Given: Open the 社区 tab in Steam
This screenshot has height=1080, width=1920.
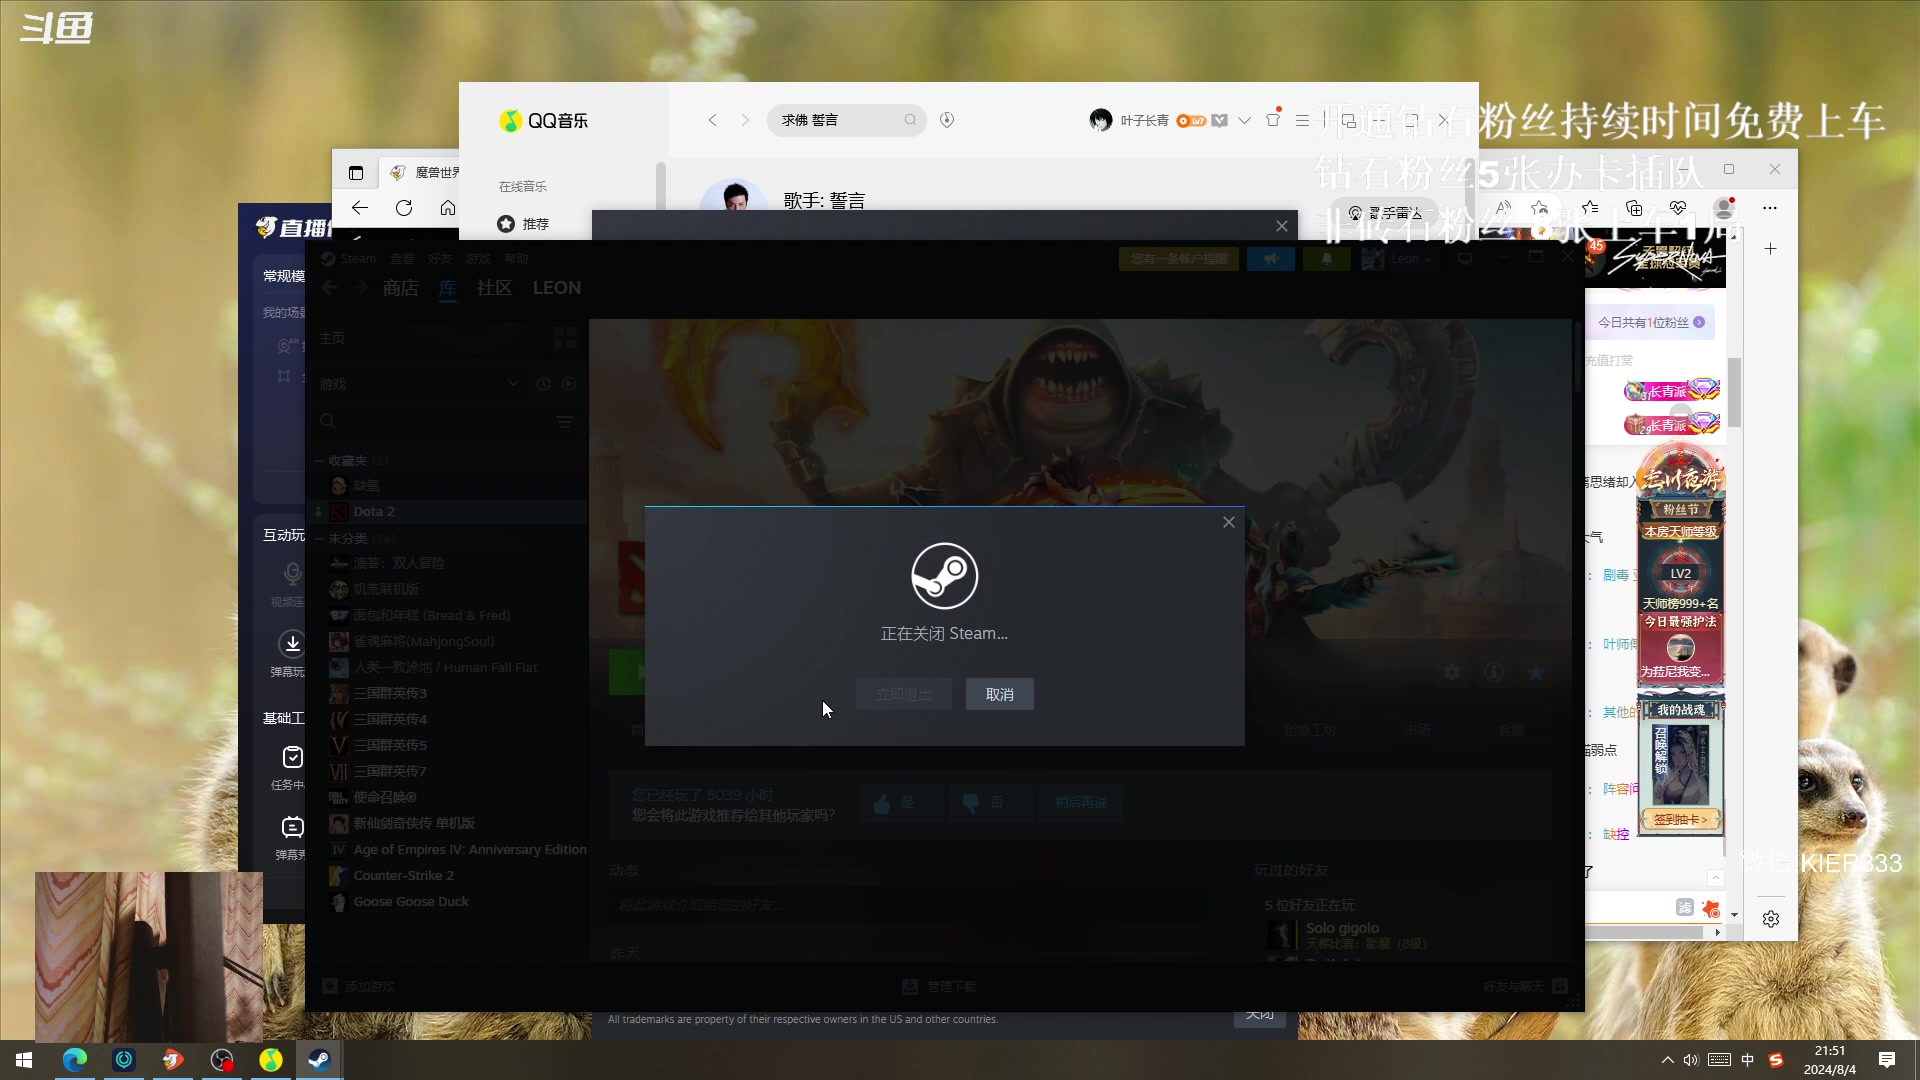Looking at the screenshot, I should click(x=494, y=288).
